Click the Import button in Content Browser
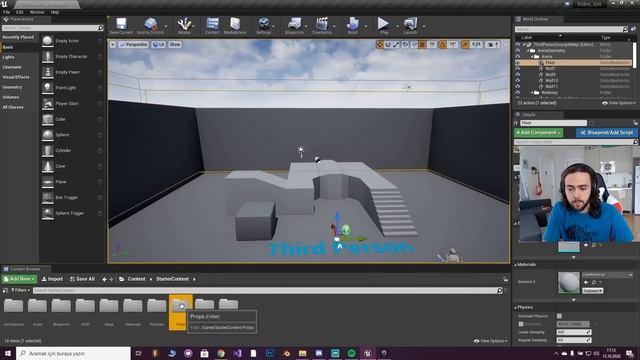Screen dimensions: 640x360 pyautogui.click(x=52, y=279)
